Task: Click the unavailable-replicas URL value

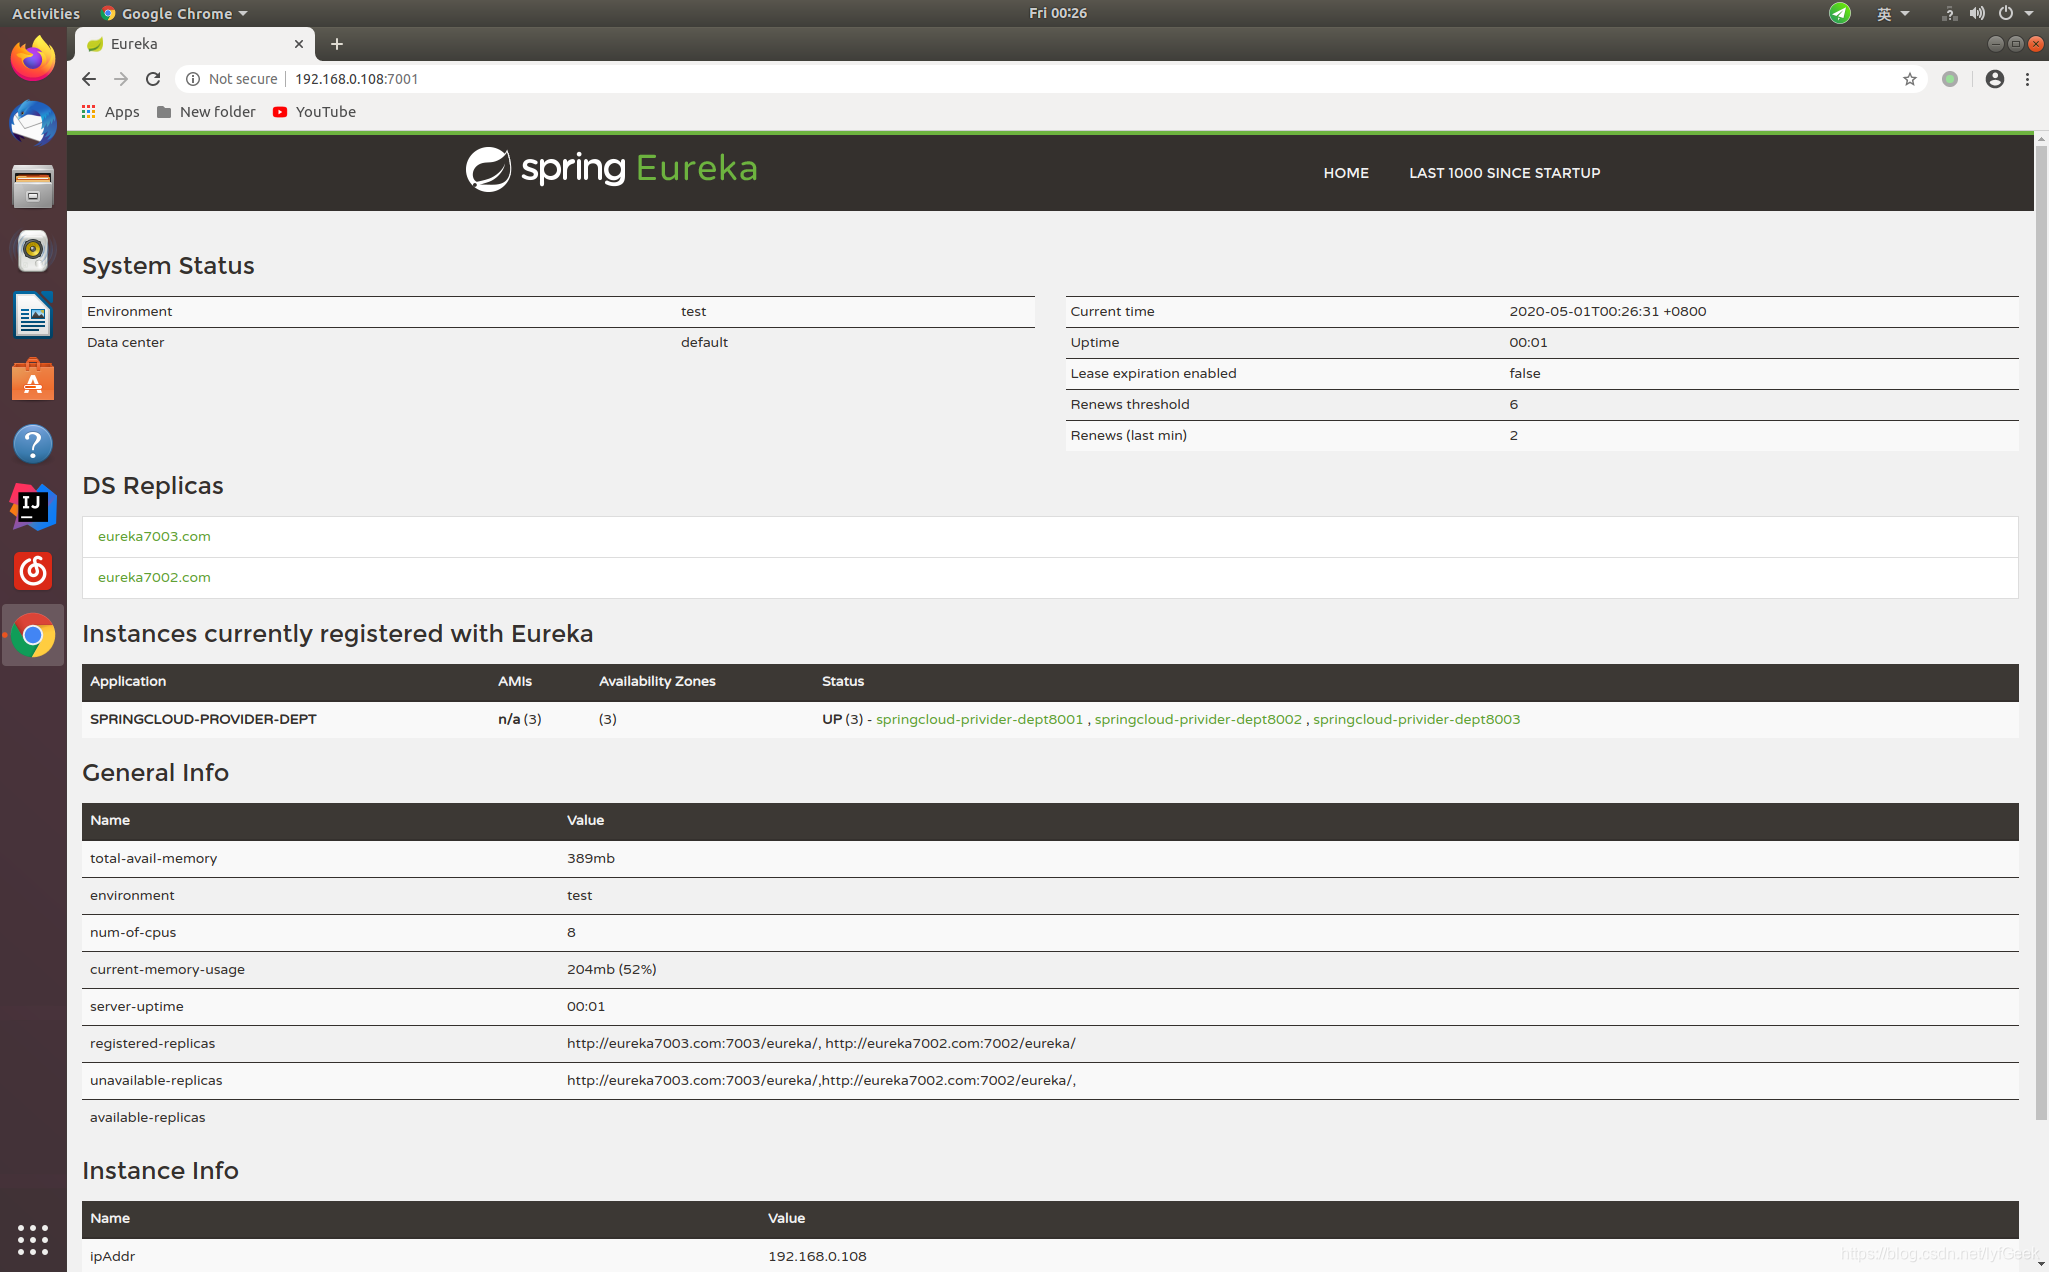Action: click(x=821, y=1080)
